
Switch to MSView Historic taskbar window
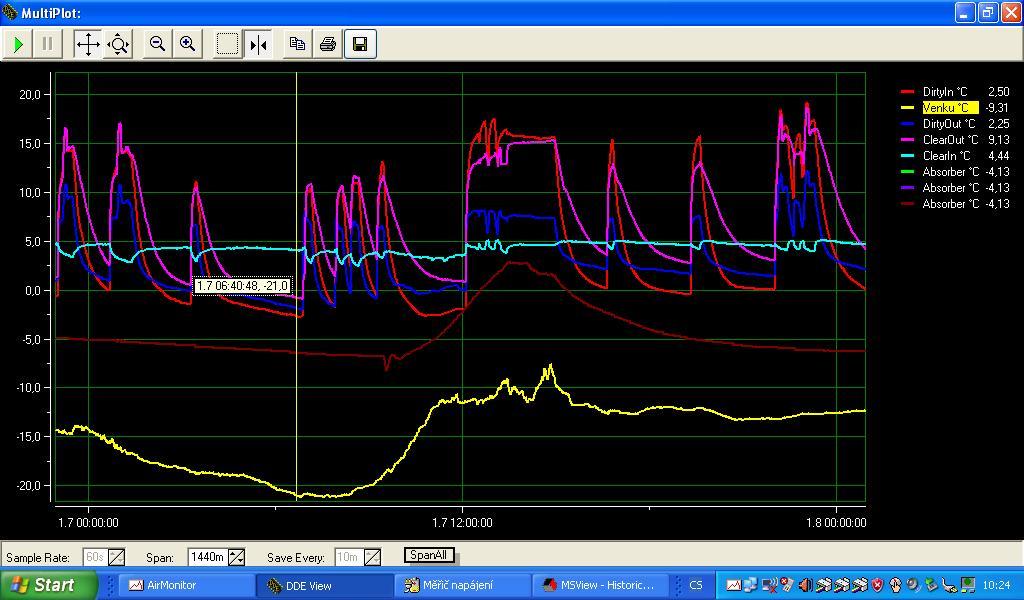pyautogui.click(x=598, y=585)
